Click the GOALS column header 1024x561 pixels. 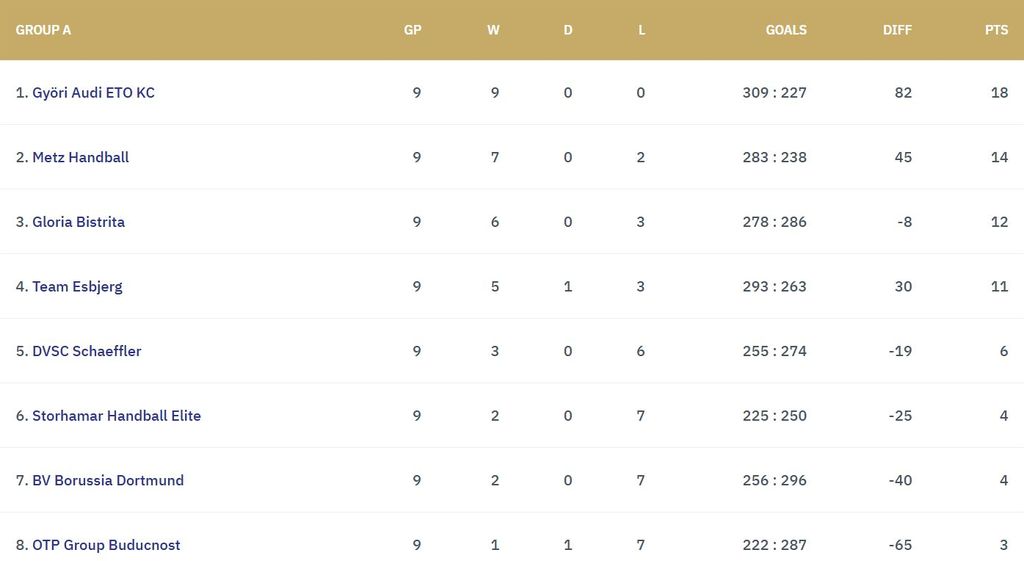point(786,30)
